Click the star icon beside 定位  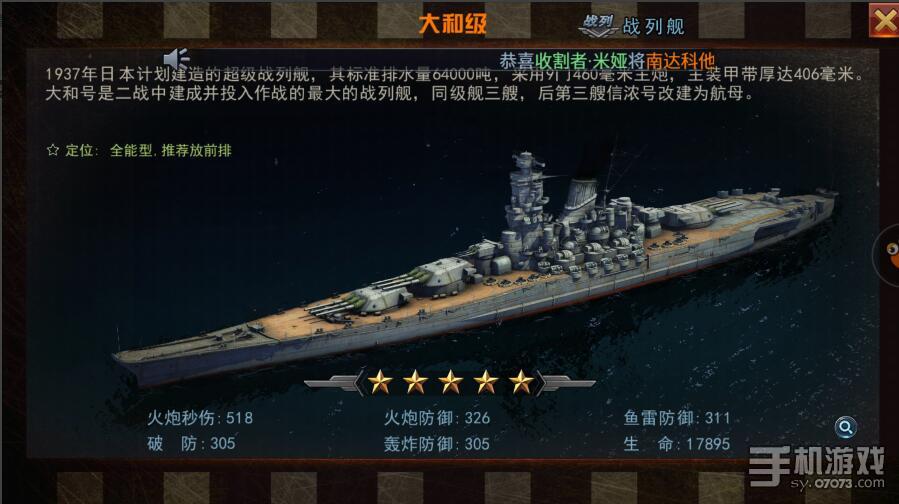point(53,150)
